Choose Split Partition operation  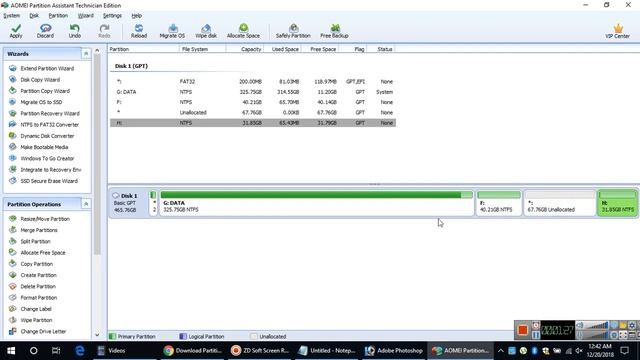pos(36,241)
